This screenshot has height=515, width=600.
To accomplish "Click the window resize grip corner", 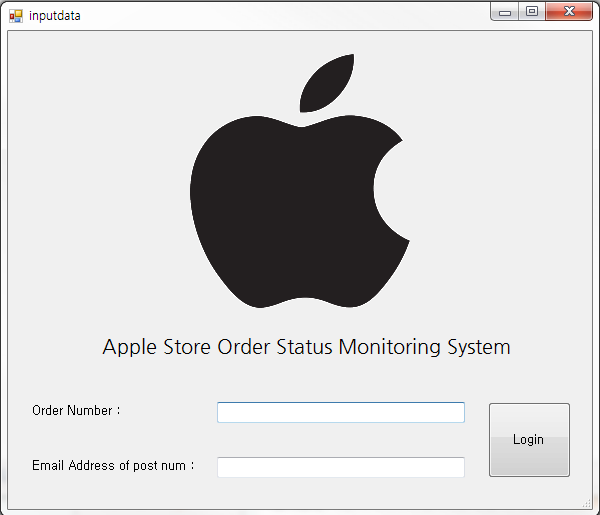I will 587,504.
